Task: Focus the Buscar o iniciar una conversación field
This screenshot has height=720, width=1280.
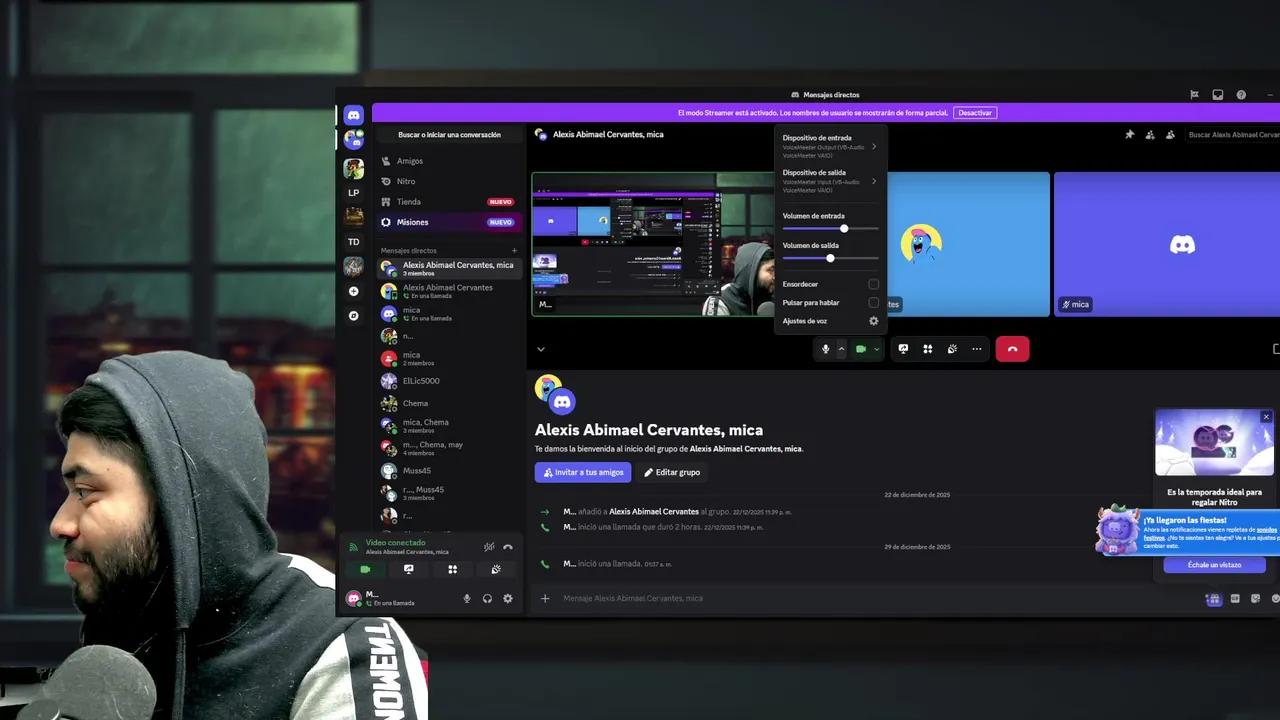Action: point(449,134)
